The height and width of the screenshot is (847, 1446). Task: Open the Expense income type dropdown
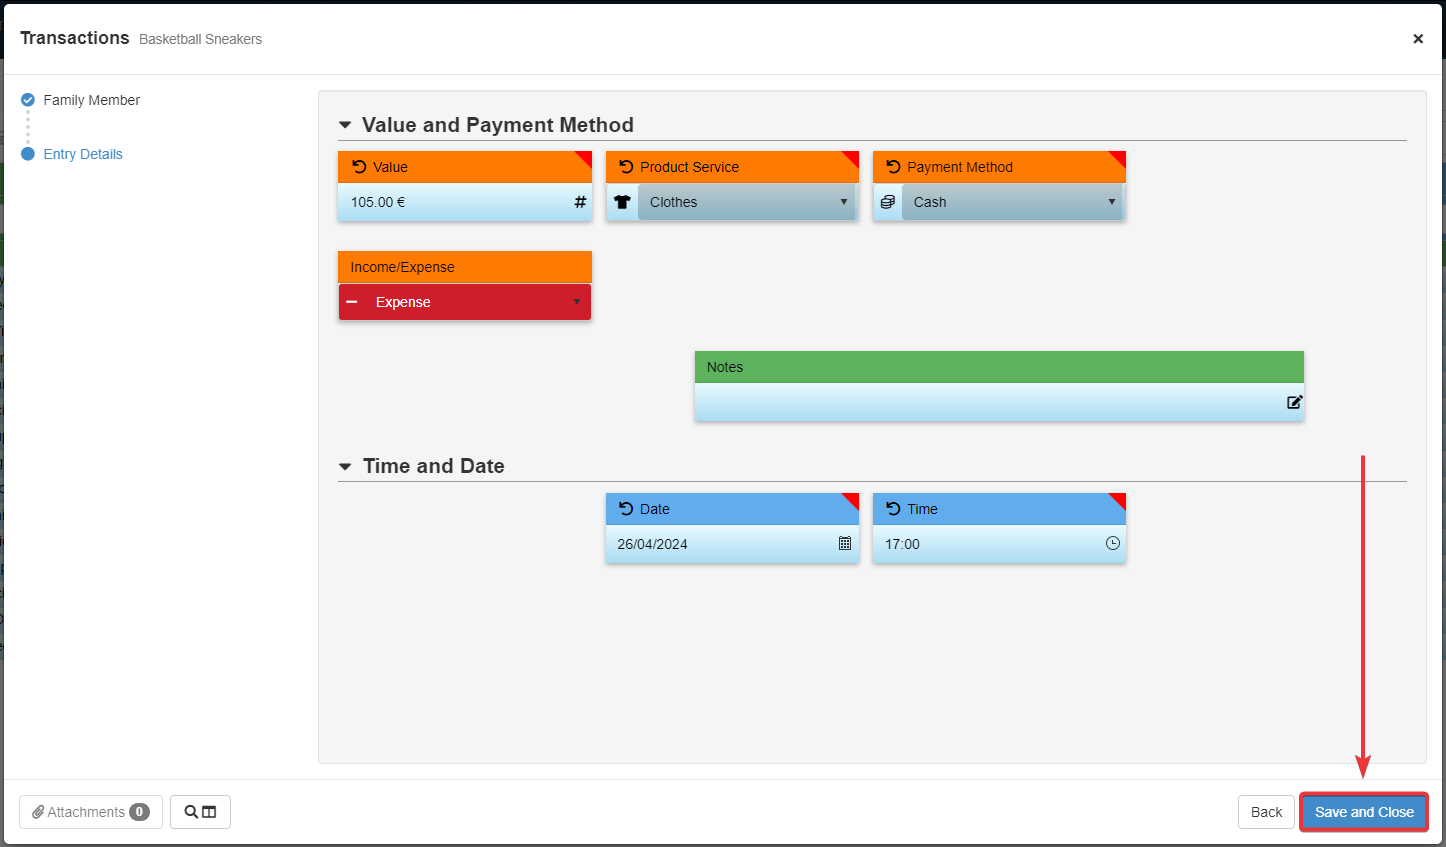(465, 302)
